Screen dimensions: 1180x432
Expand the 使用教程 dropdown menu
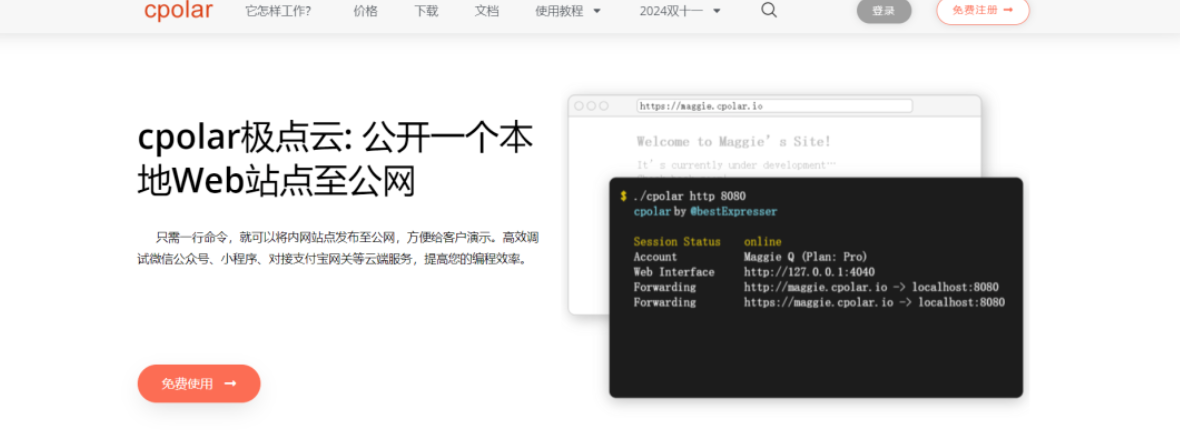coord(568,11)
